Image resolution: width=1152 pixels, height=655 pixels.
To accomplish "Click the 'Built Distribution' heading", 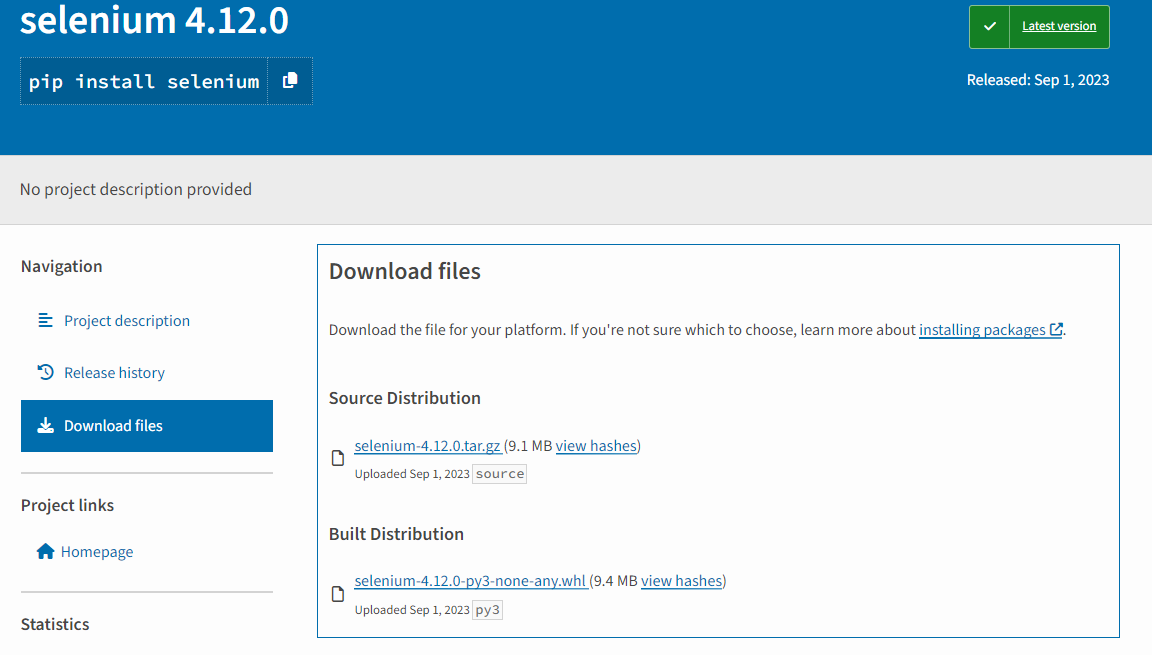I will pos(397,534).
